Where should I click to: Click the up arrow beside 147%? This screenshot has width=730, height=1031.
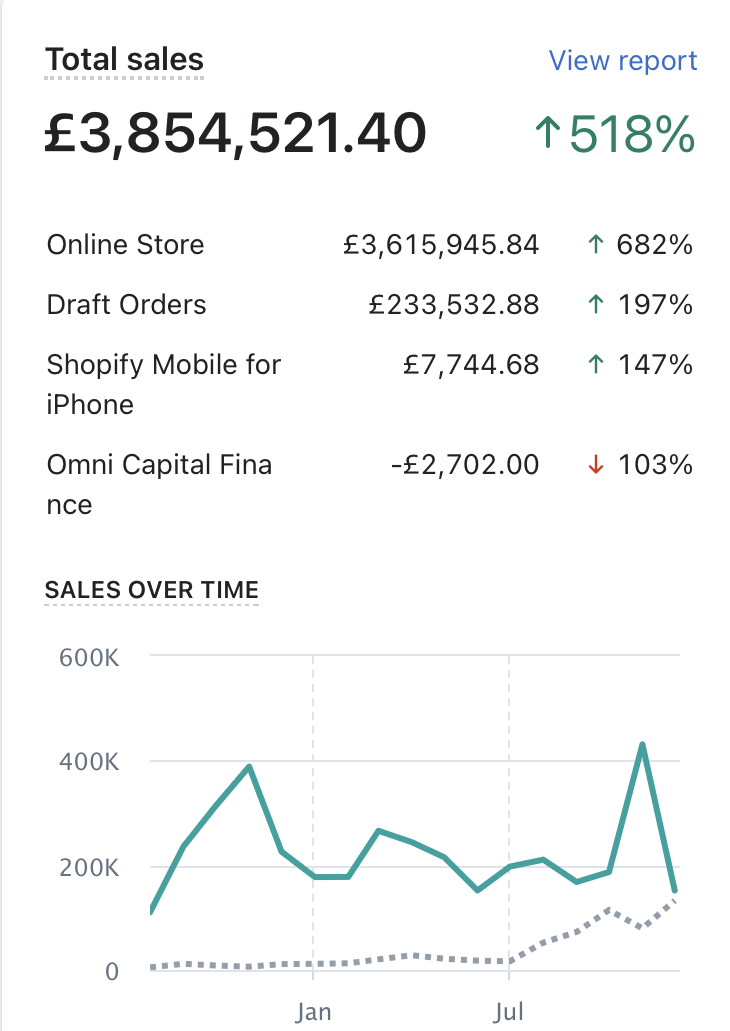[x=596, y=365]
